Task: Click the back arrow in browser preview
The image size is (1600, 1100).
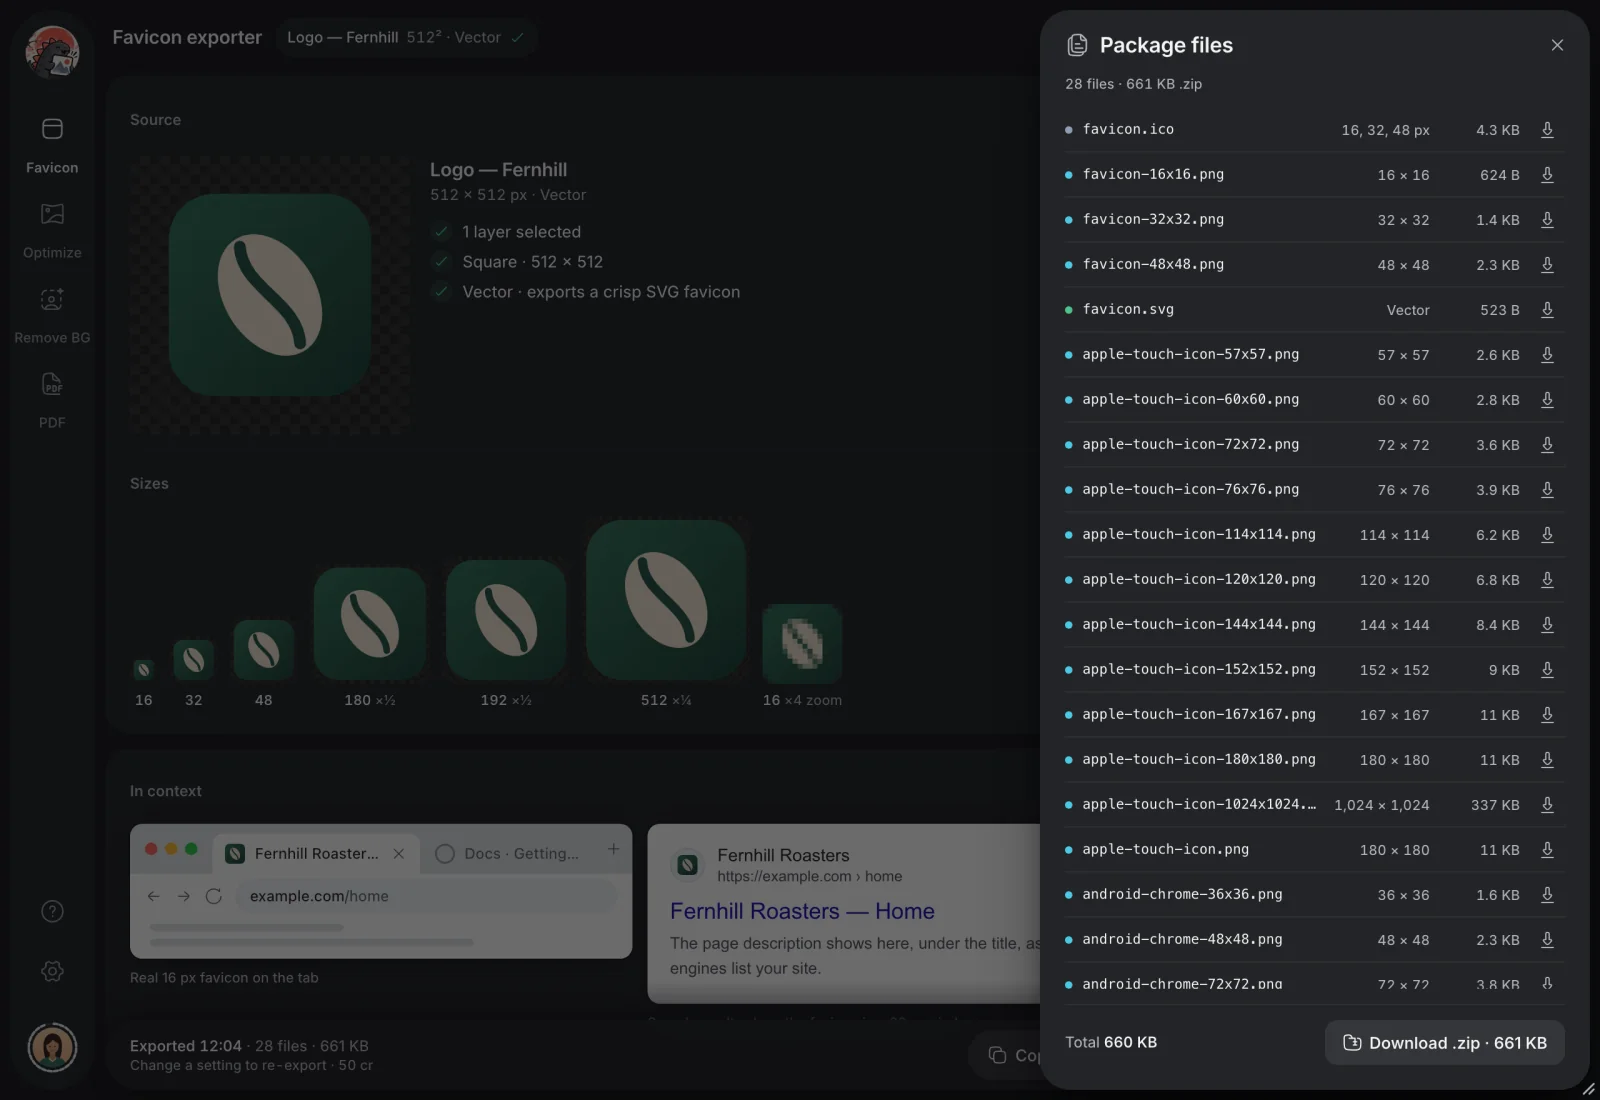Action: (153, 896)
